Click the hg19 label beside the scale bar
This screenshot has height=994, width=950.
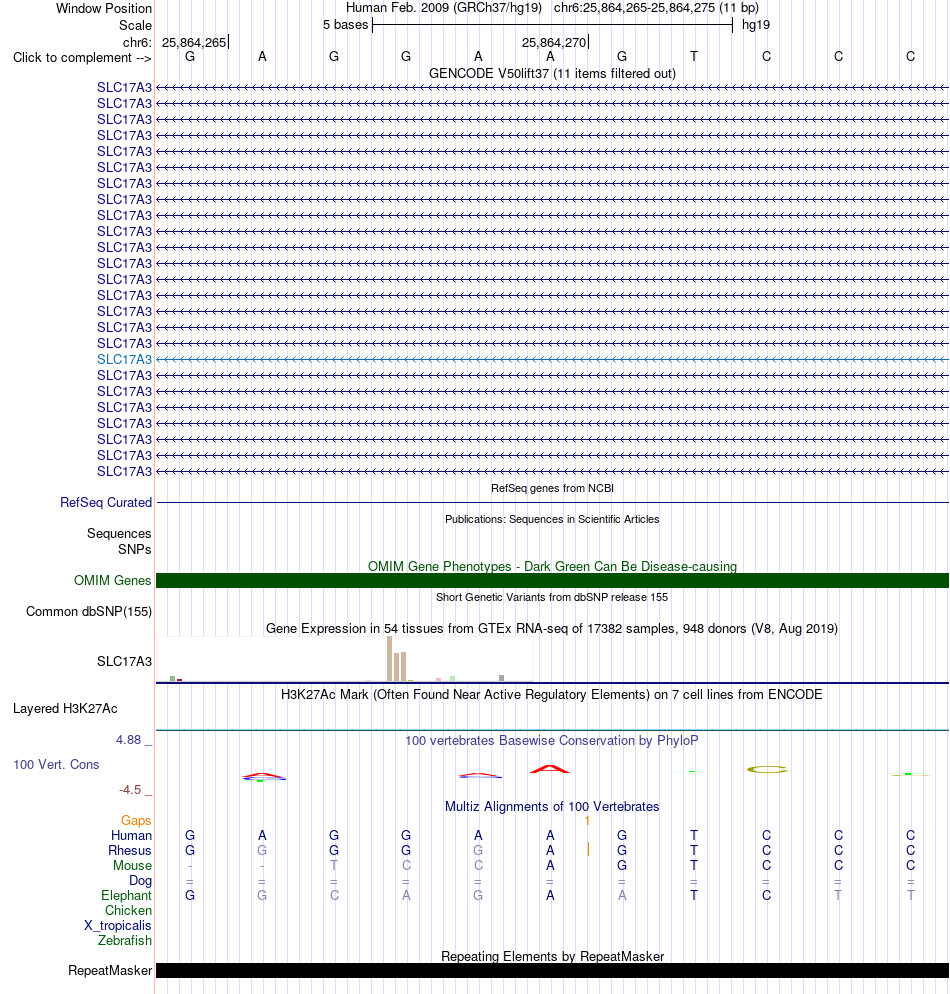[756, 25]
